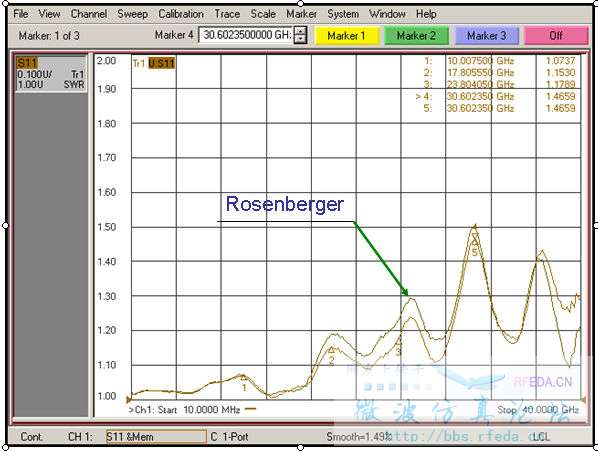Decrease marker frequency with down stepper arrow

point(301,39)
